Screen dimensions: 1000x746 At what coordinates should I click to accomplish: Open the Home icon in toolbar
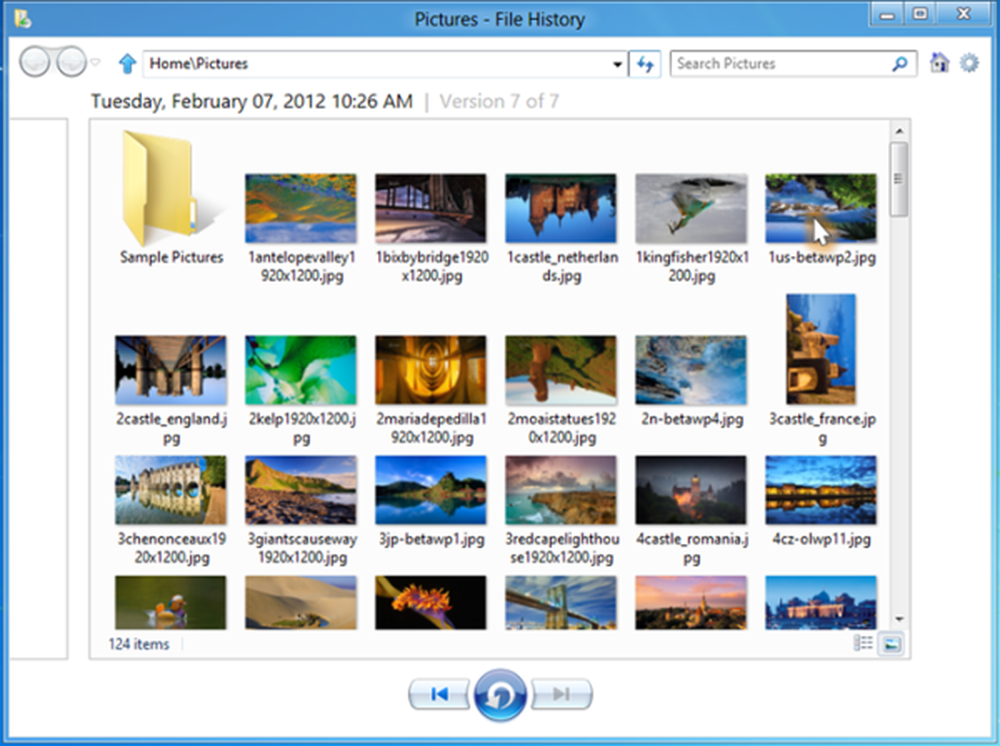pos(939,62)
